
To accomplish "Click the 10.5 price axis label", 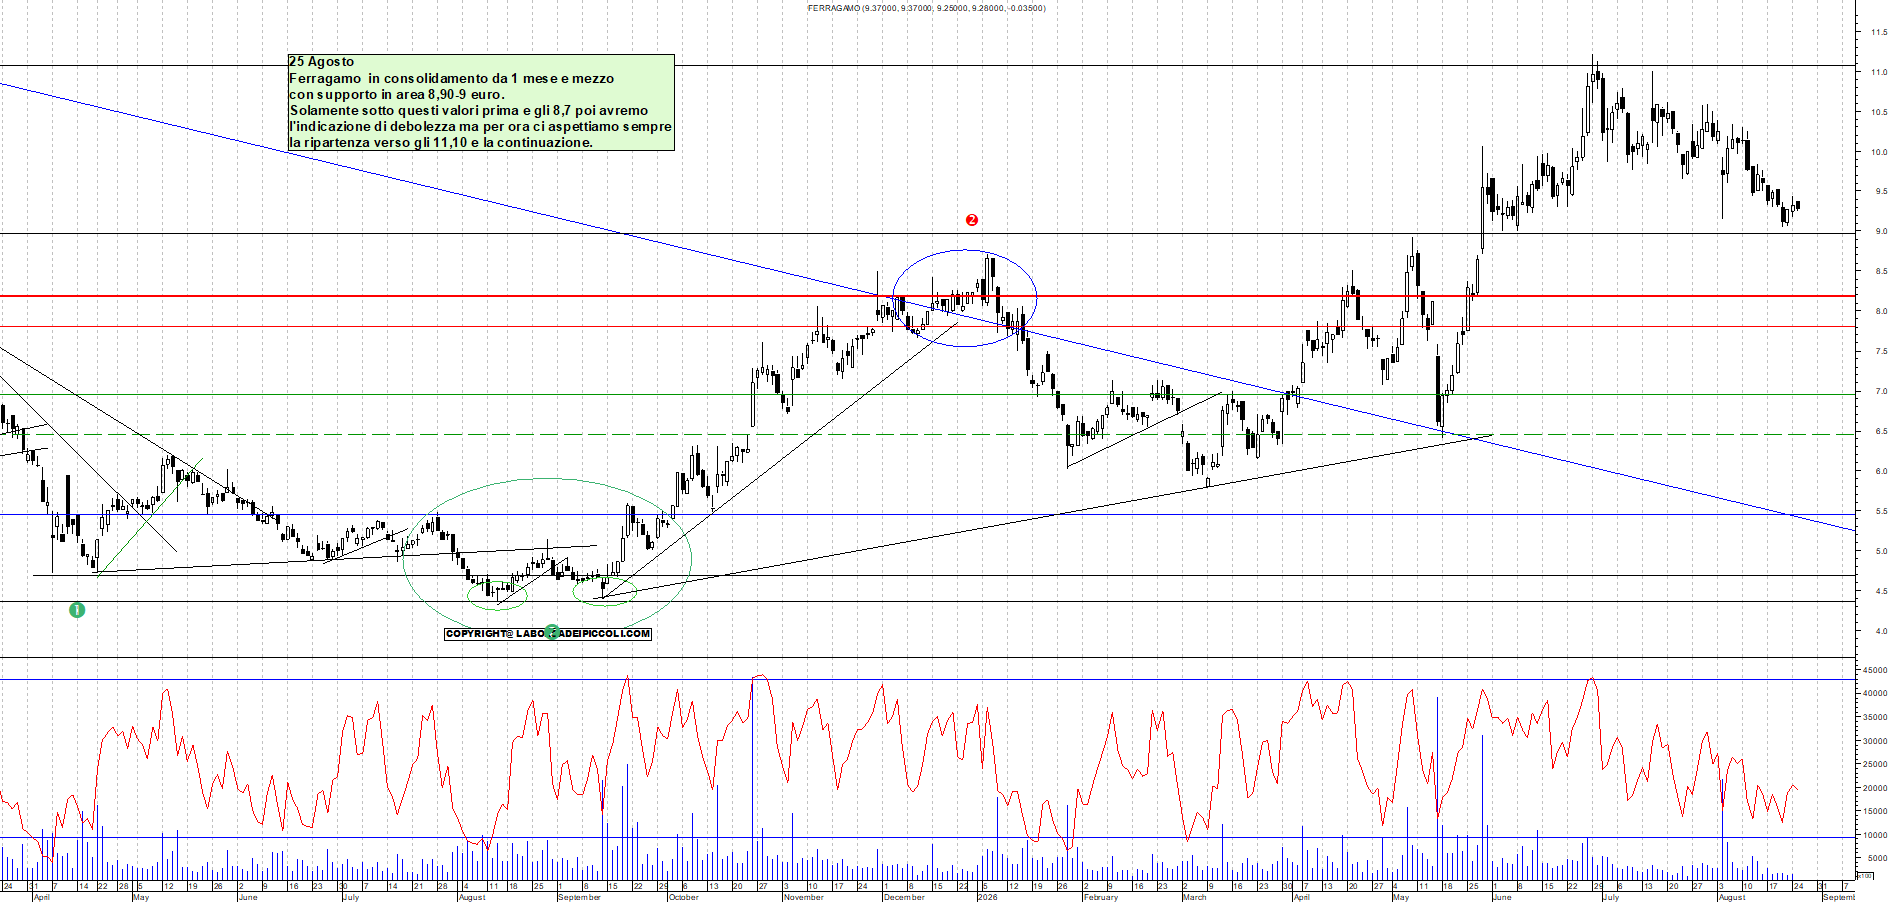I will 1879,112.
